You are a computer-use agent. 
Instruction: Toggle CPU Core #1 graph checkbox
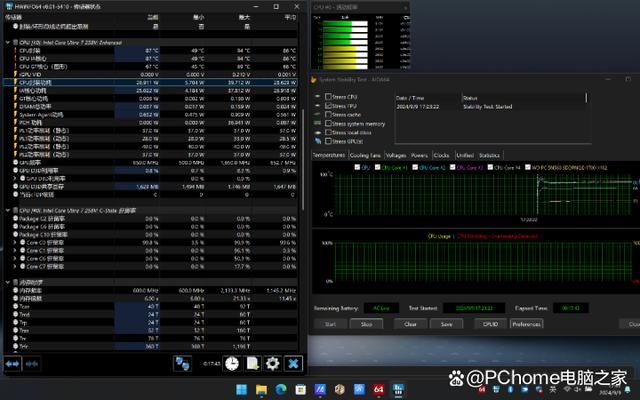[x=378, y=167]
